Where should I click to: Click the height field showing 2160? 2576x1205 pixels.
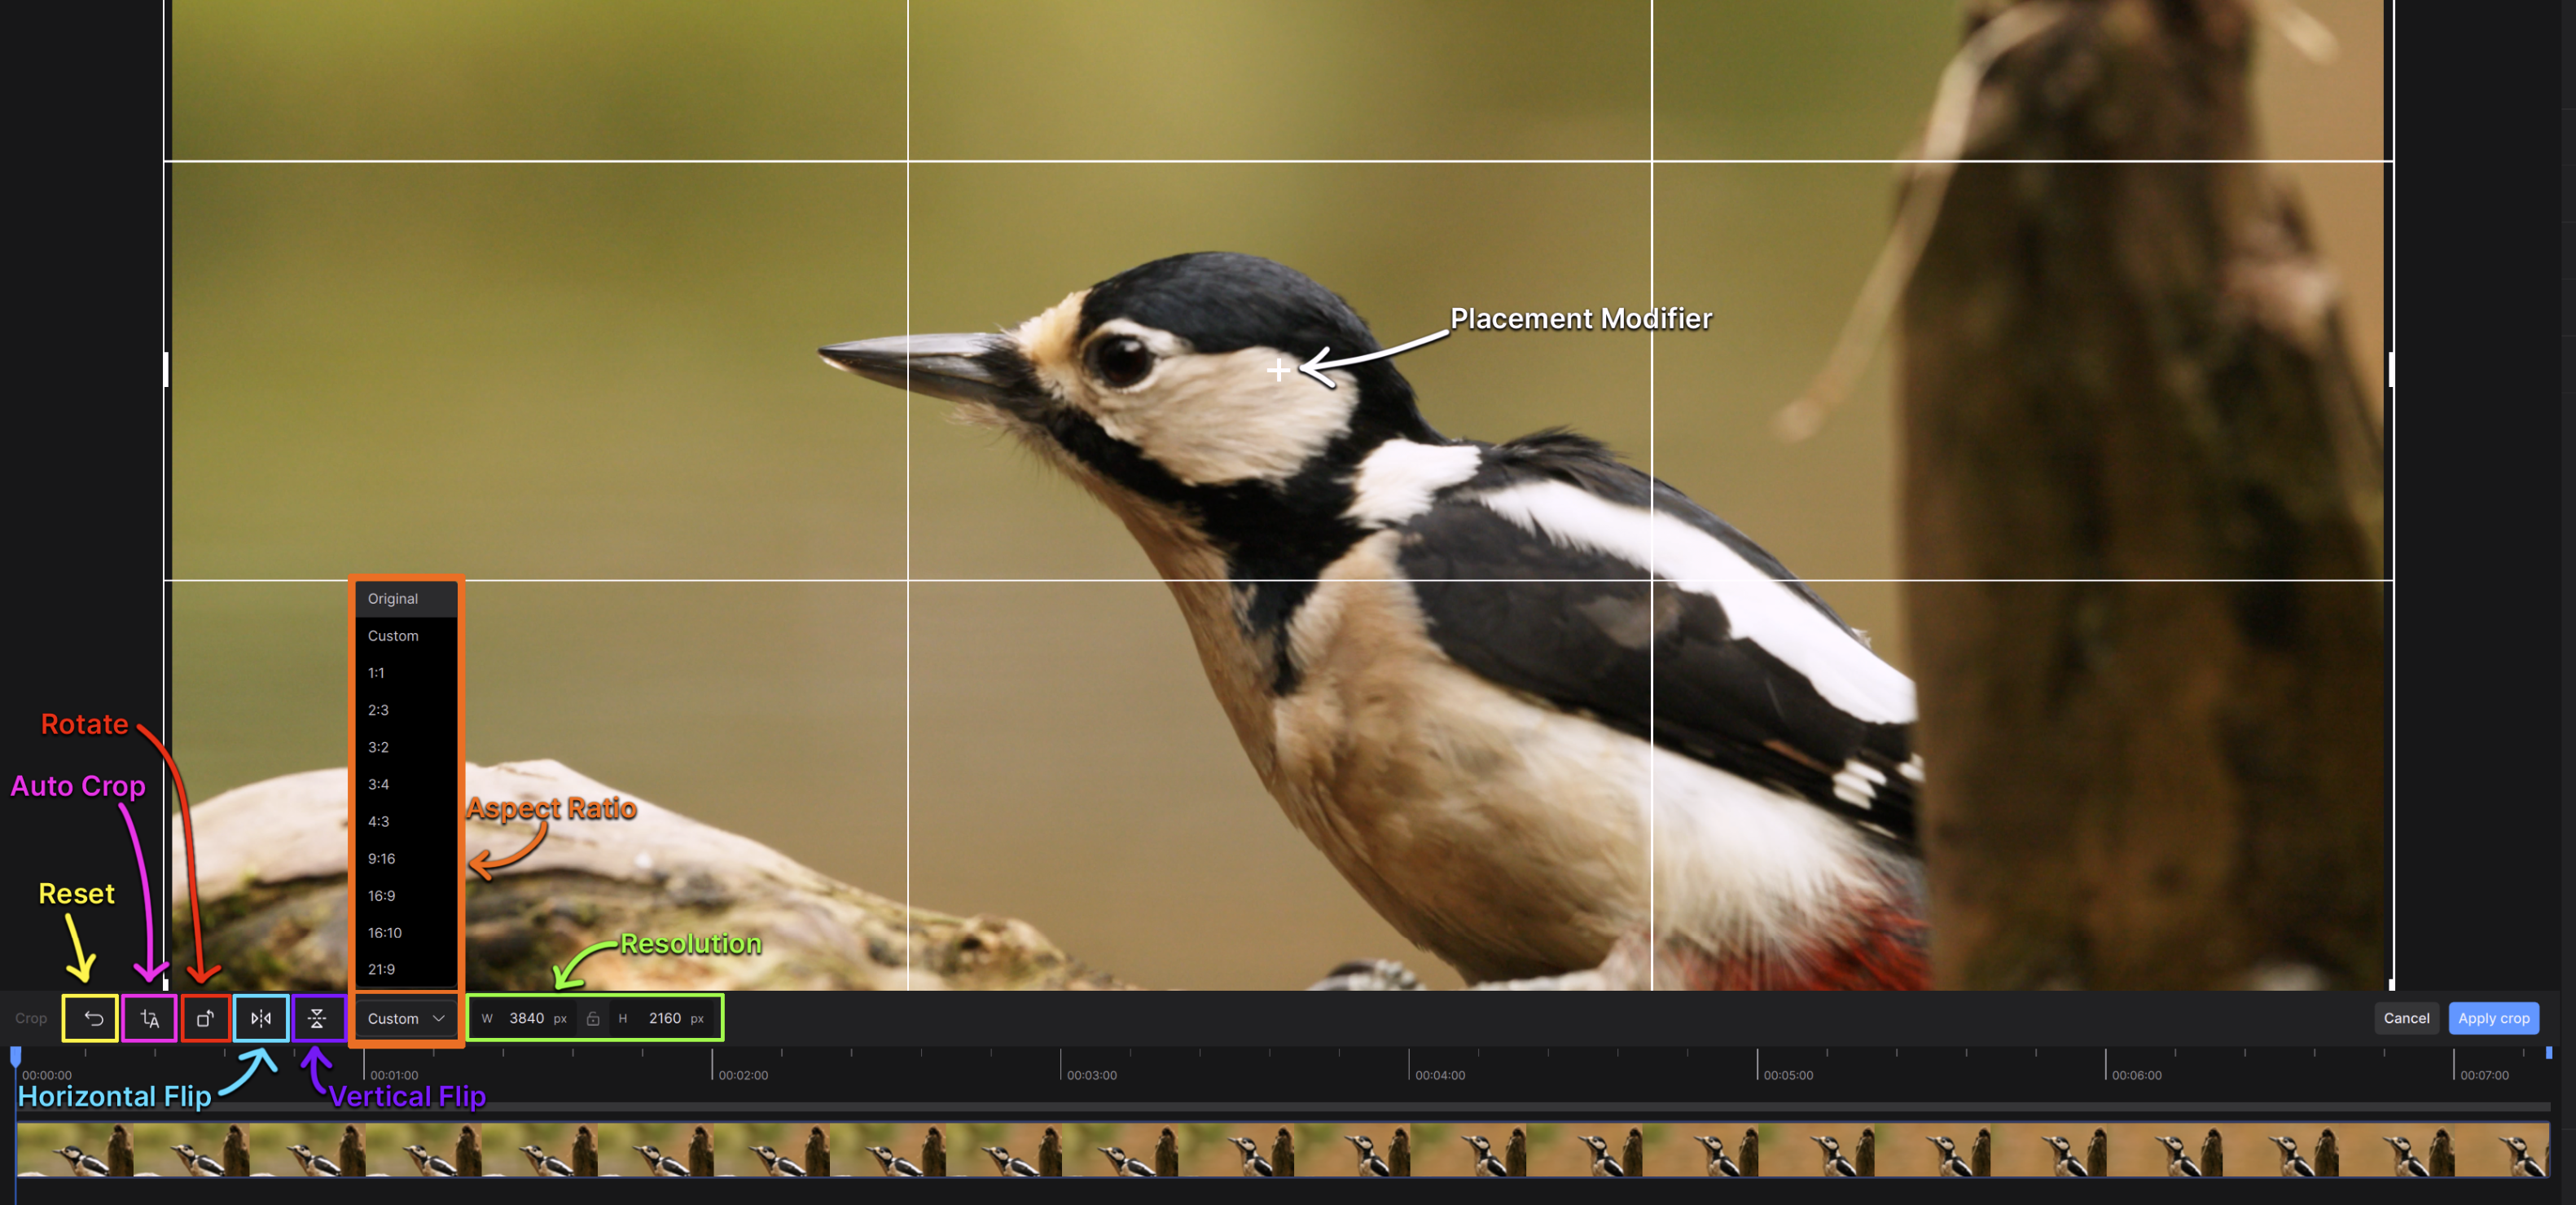coord(664,1018)
